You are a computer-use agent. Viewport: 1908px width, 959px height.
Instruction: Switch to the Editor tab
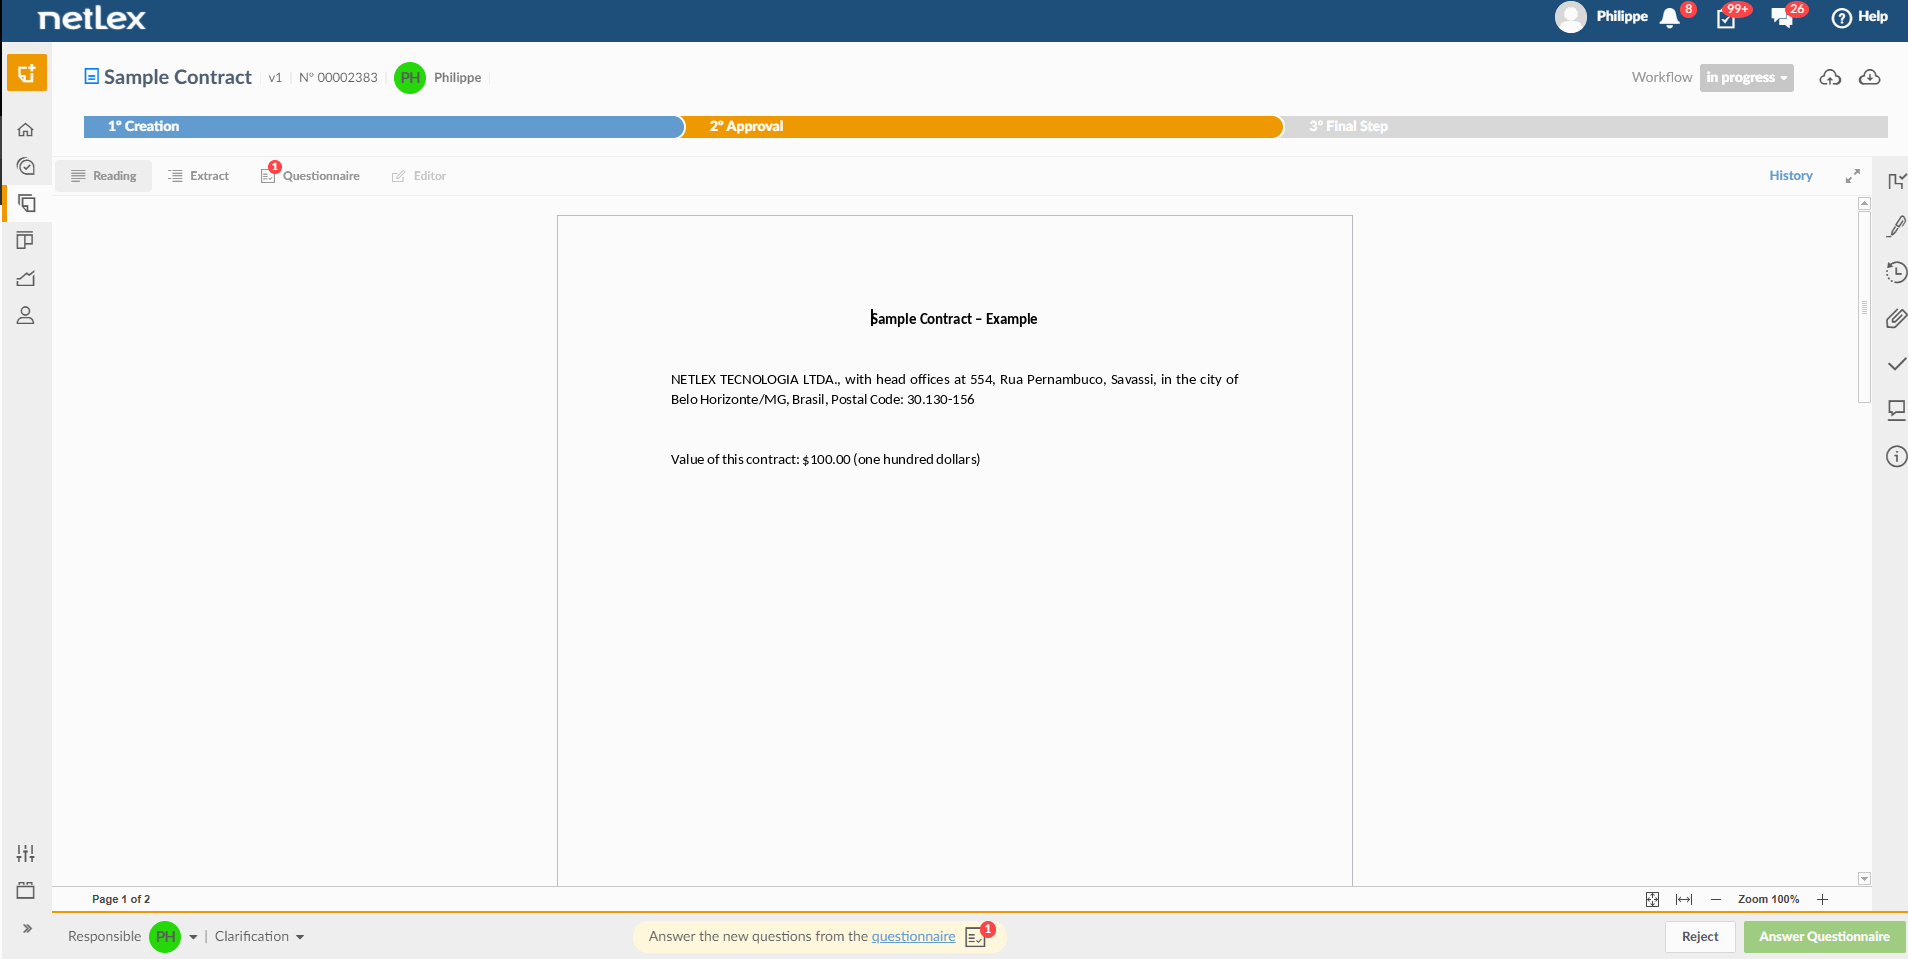[x=419, y=176]
